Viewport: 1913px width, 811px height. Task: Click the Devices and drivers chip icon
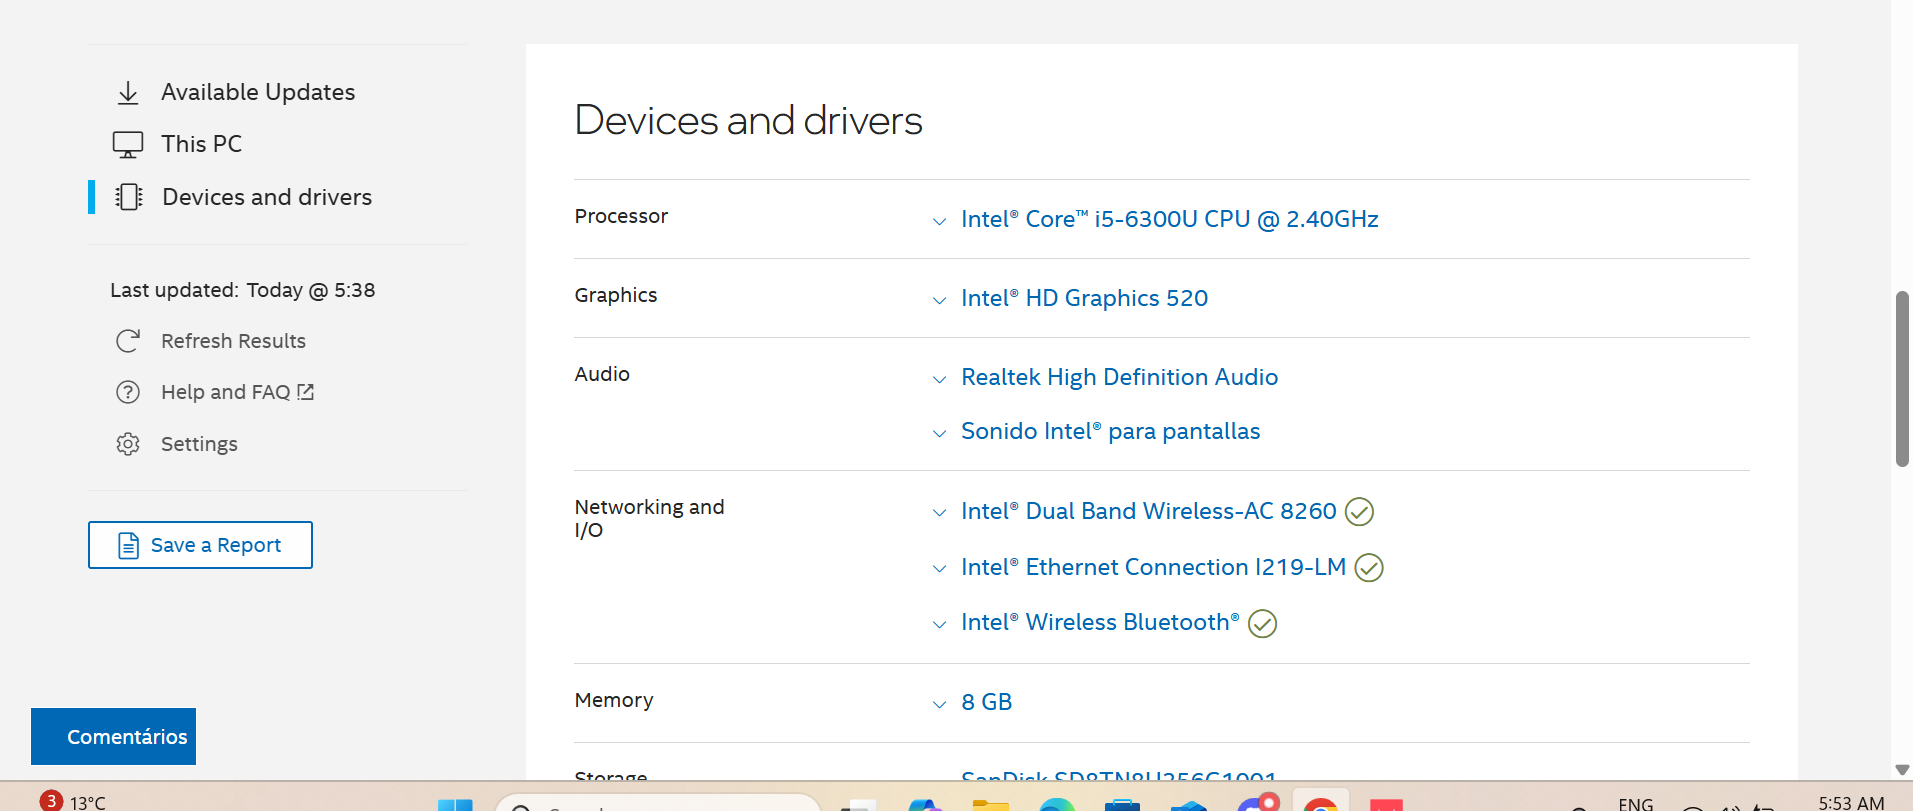pos(129,197)
